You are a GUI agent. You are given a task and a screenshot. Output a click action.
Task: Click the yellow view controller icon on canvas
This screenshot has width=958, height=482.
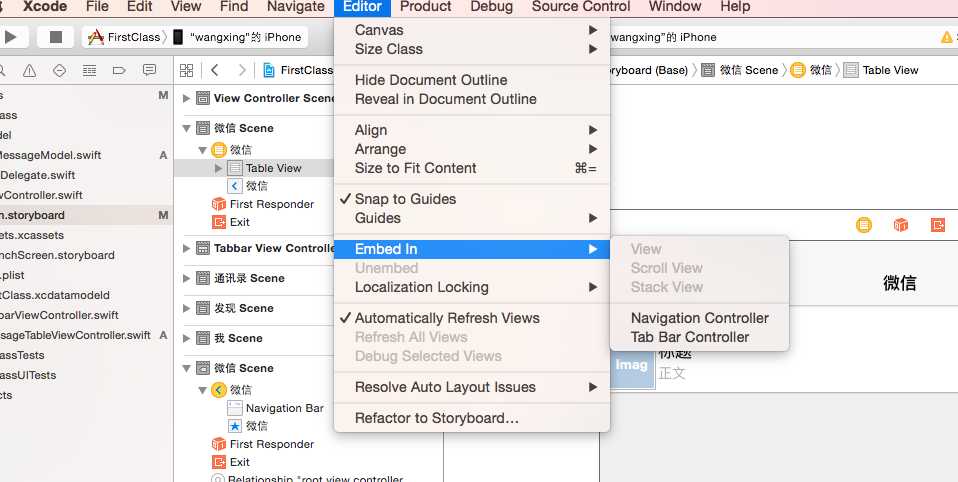(864, 225)
